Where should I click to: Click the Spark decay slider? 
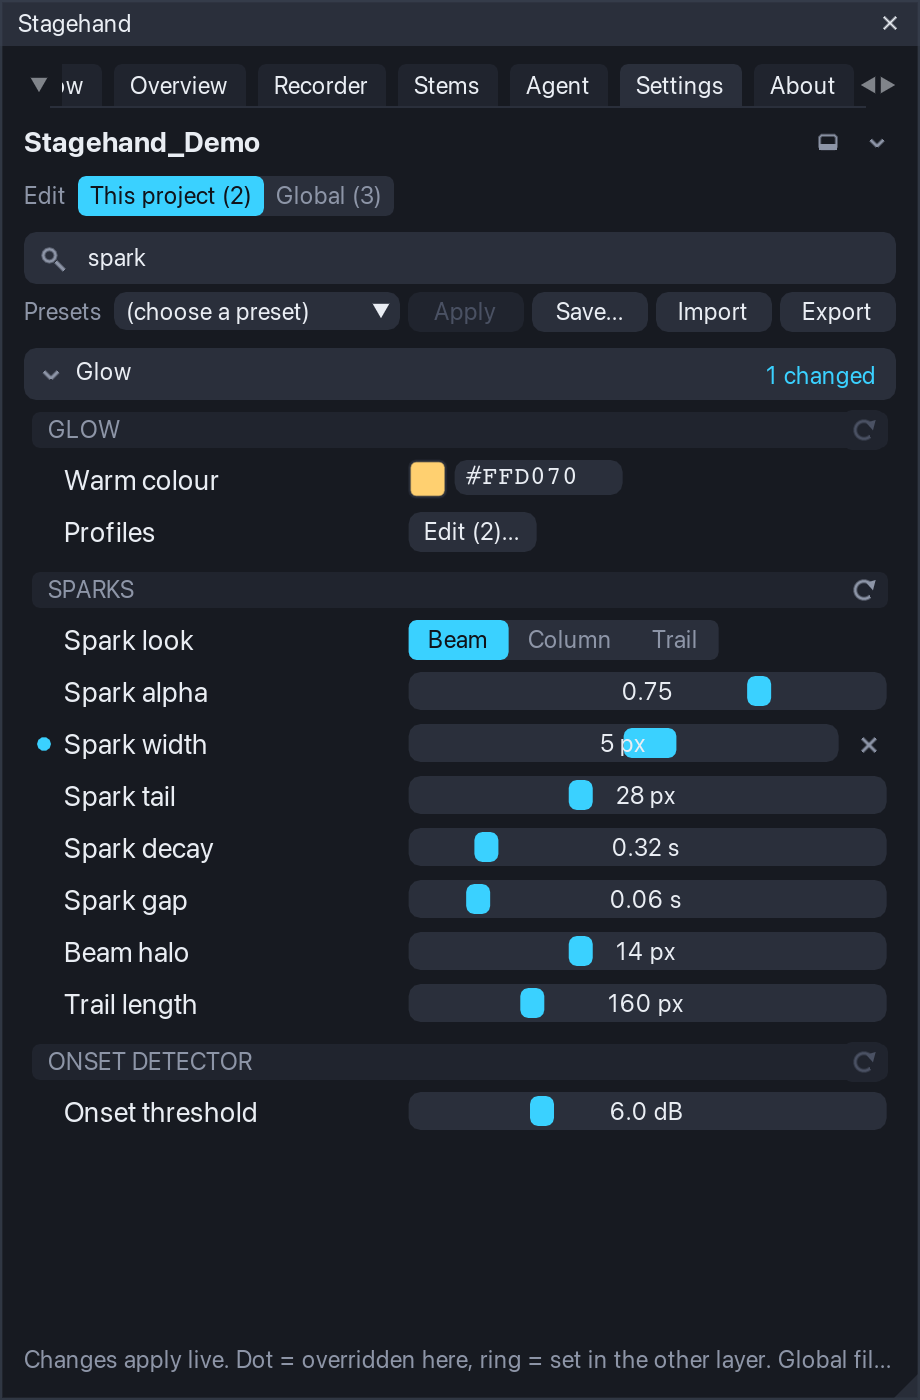pyautogui.click(x=647, y=848)
